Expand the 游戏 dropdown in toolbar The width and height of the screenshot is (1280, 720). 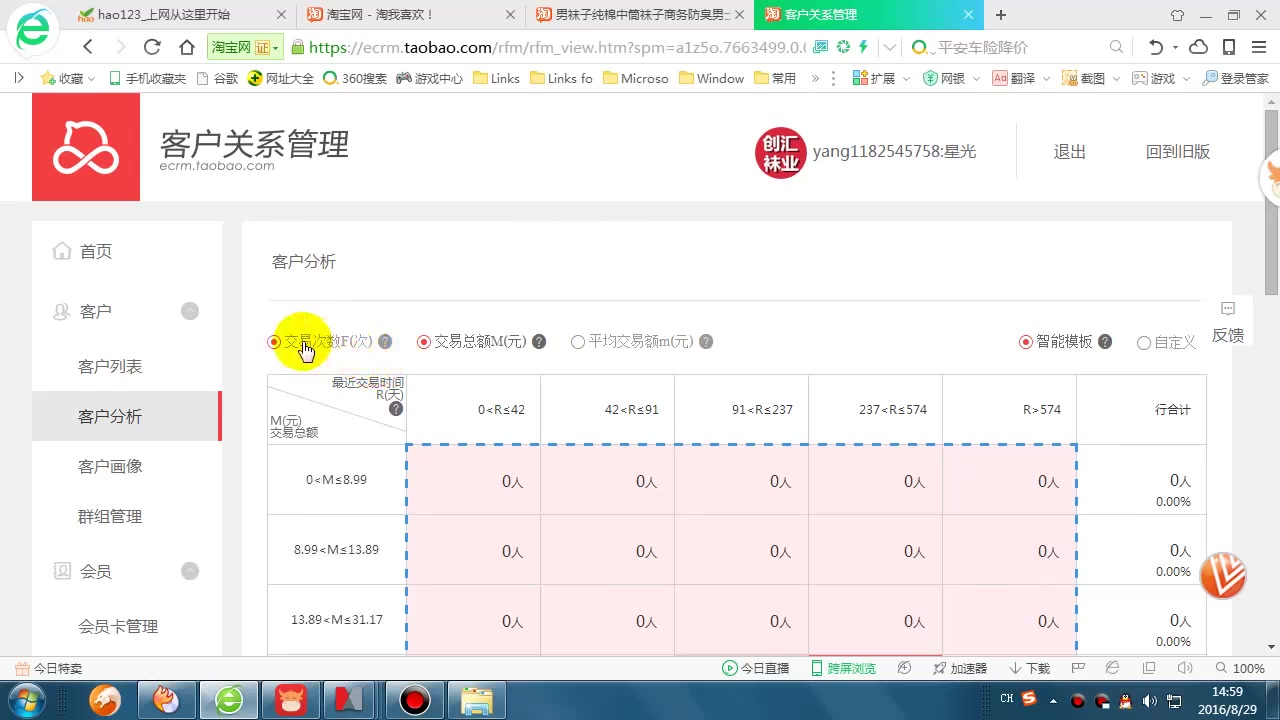pyautogui.click(x=1185, y=78)
